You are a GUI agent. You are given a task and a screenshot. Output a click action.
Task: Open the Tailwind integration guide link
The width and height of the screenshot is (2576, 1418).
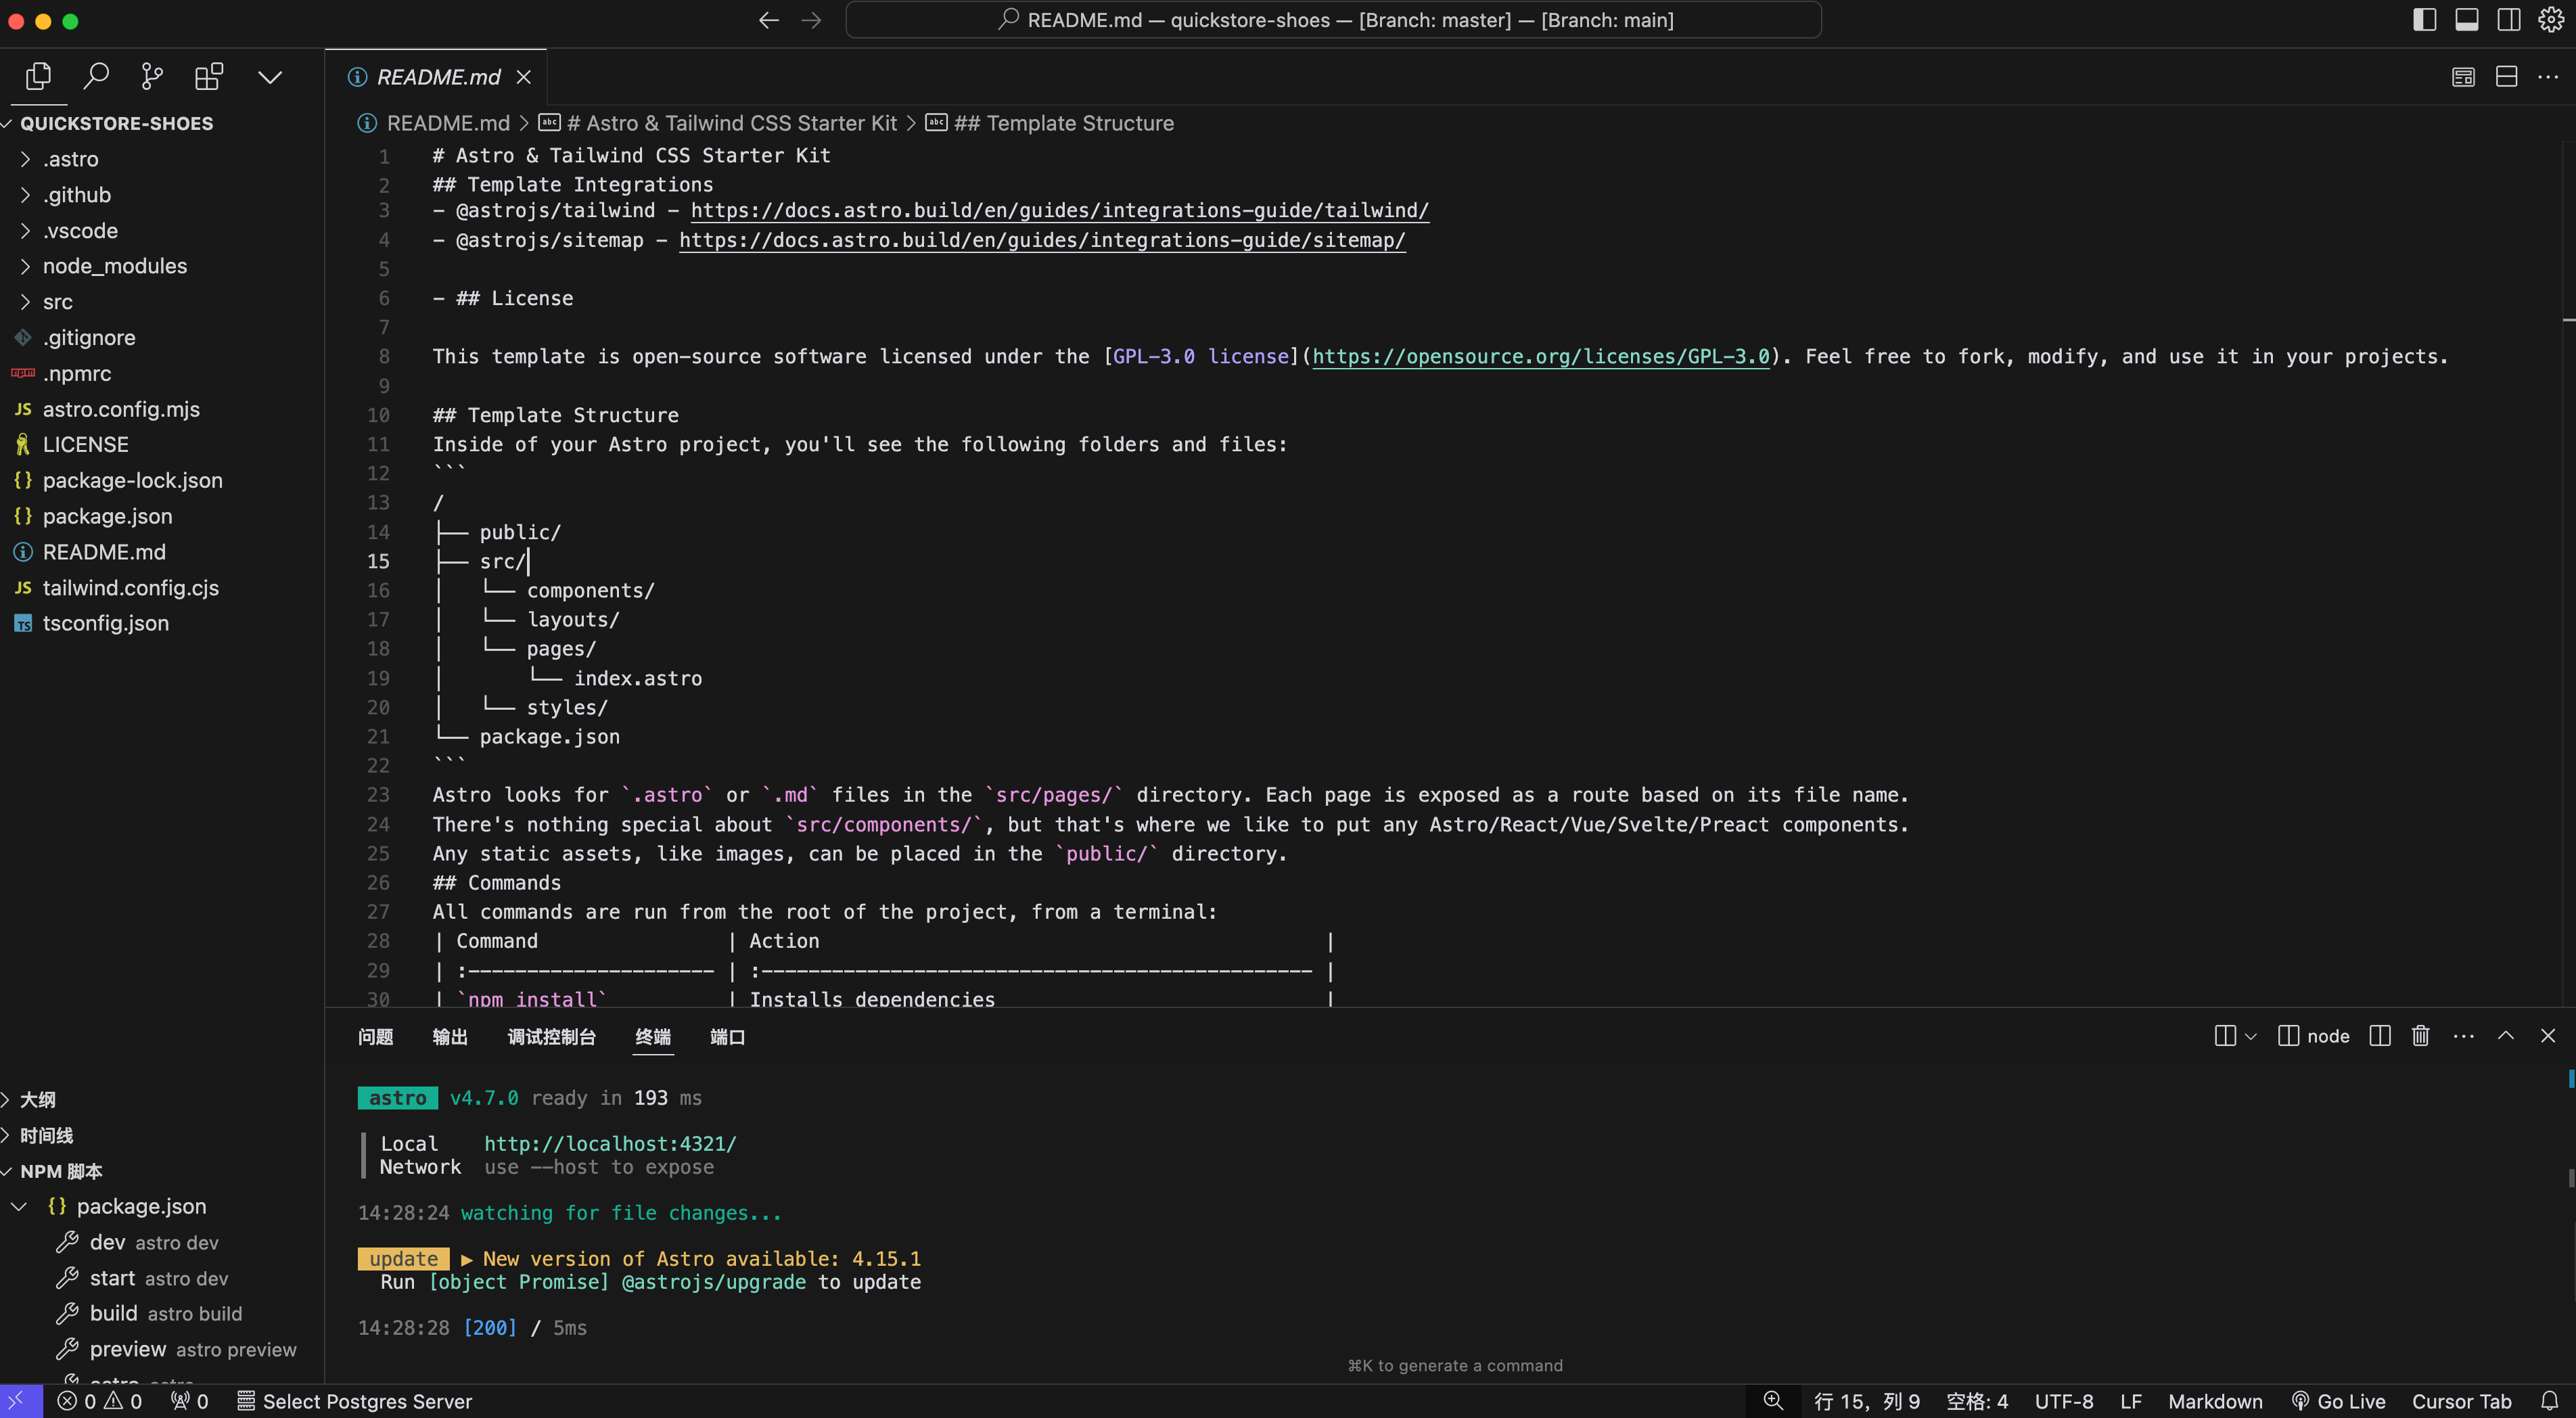pos(1059,211)
